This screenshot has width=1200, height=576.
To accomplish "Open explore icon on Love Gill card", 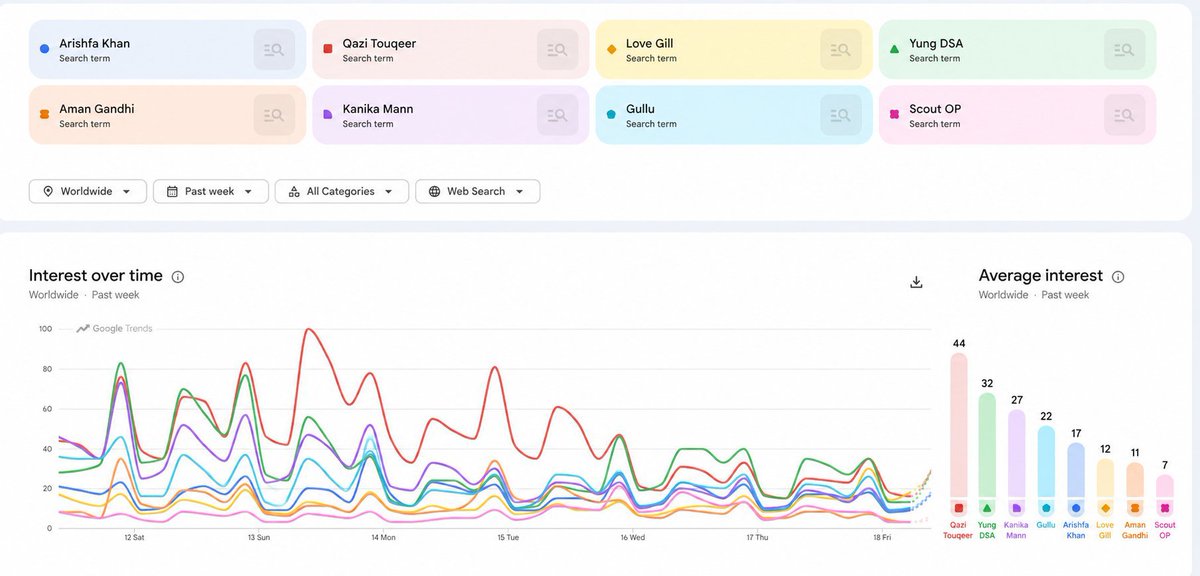I will [841, 49].
